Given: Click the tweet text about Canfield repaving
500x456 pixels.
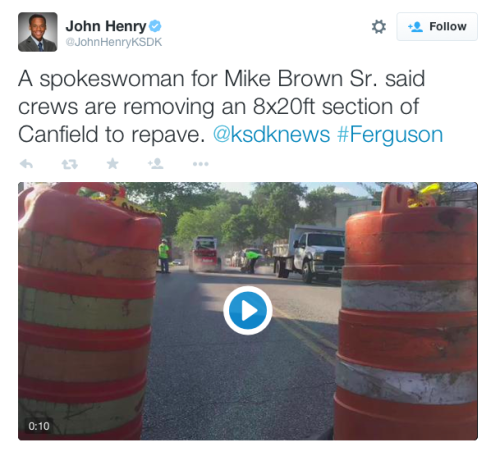Looking at the screenshot, I should (230, 107).
